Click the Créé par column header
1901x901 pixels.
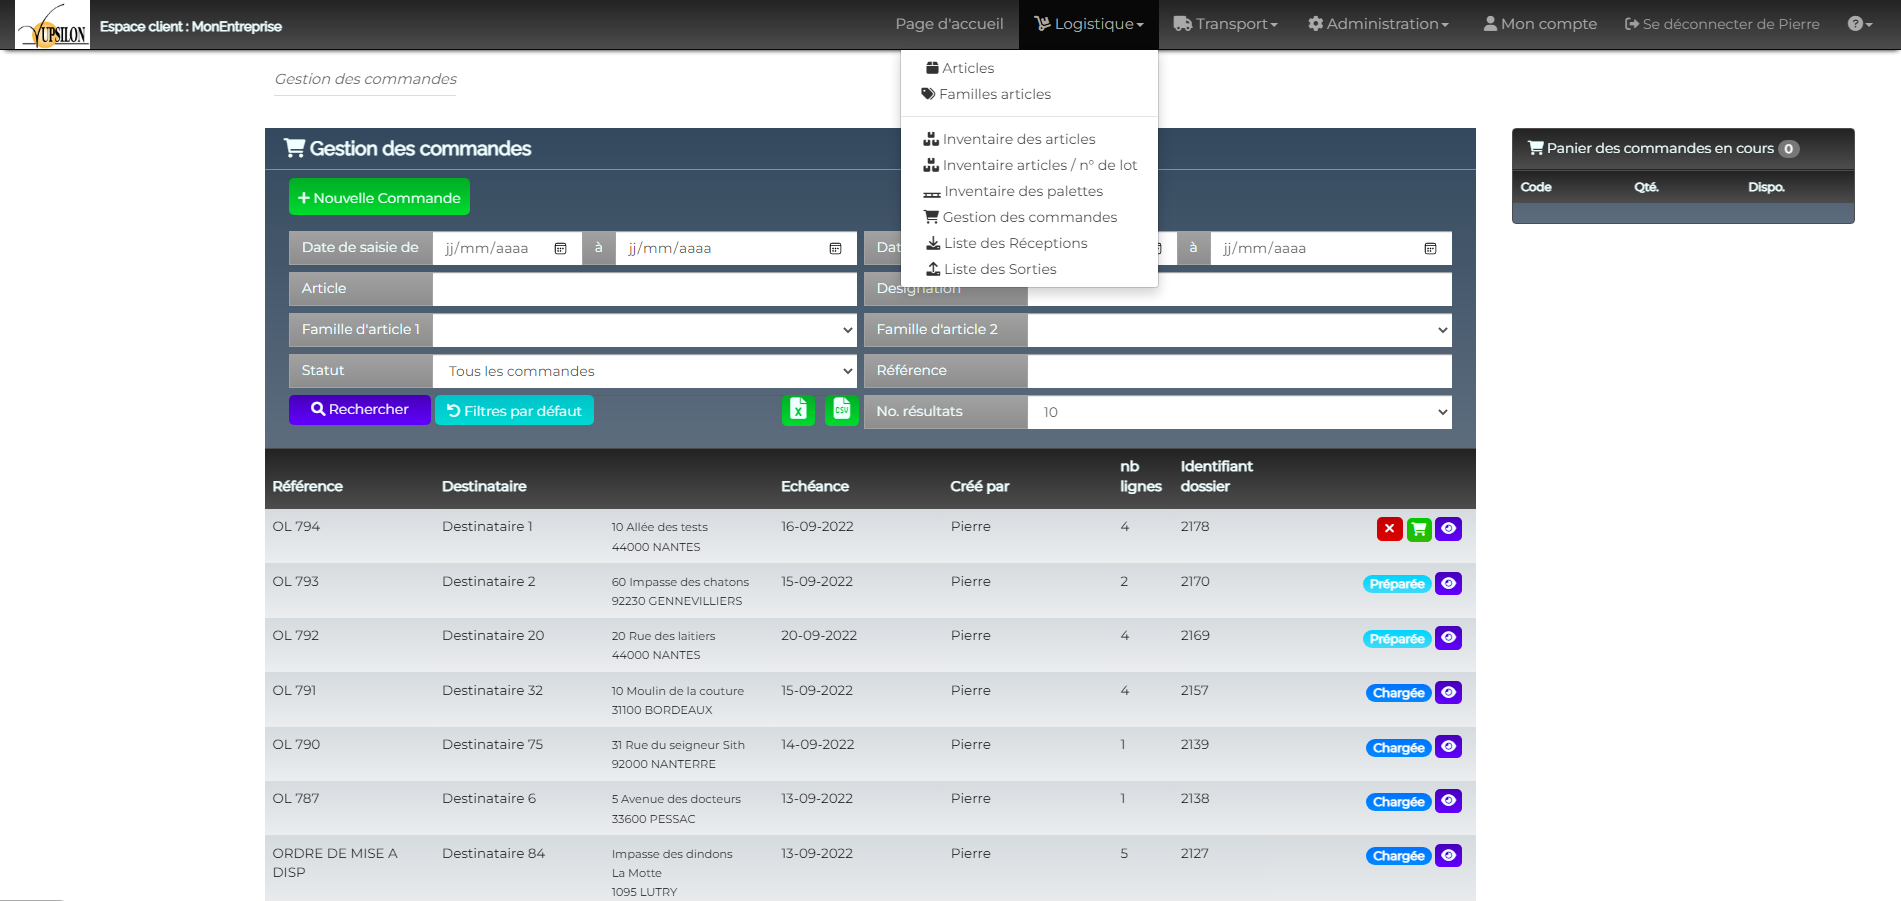[x=979, y=486]
